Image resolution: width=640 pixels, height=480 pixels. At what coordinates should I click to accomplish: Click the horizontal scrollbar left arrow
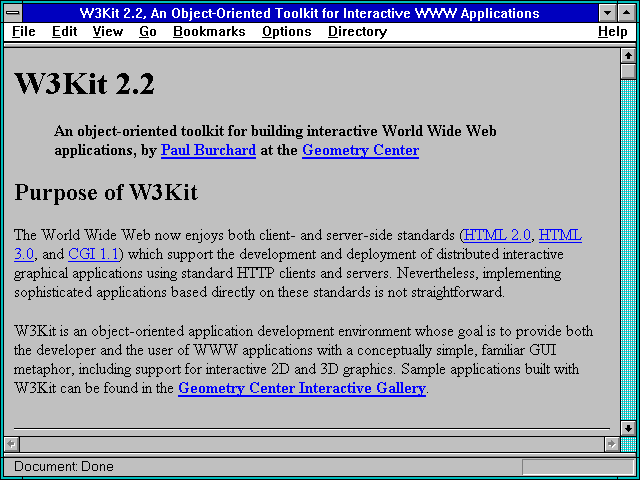point(11,444)
